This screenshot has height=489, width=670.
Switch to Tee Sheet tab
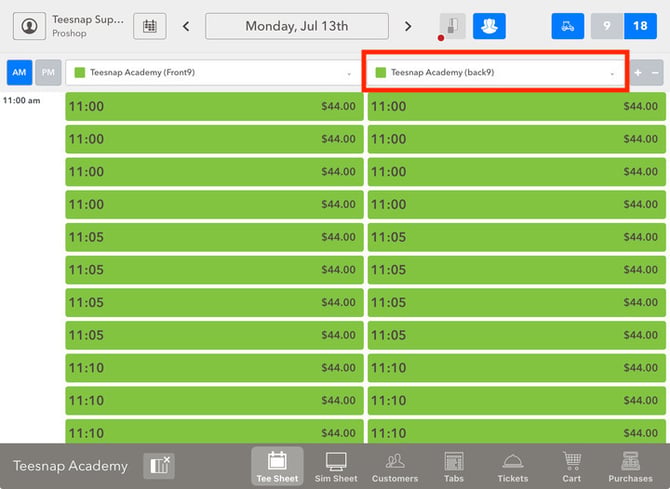click(x=277, y=466)
